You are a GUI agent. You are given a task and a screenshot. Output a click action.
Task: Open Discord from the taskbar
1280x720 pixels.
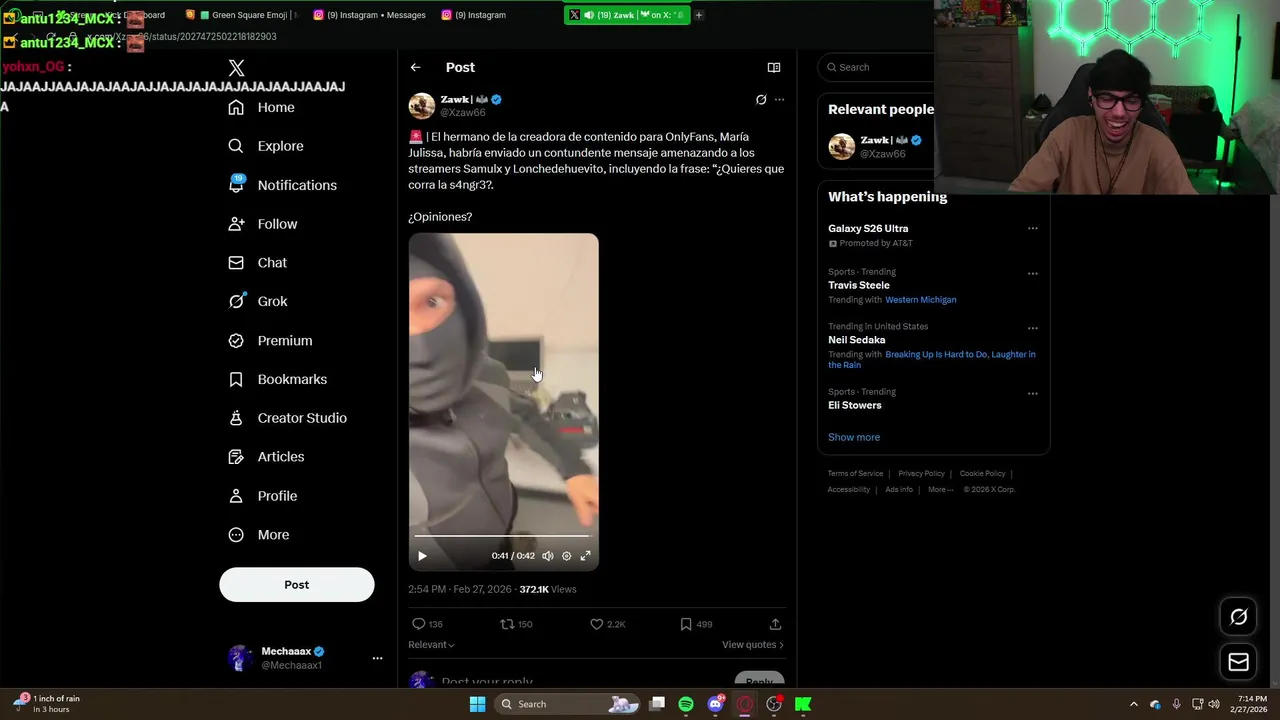716,704
